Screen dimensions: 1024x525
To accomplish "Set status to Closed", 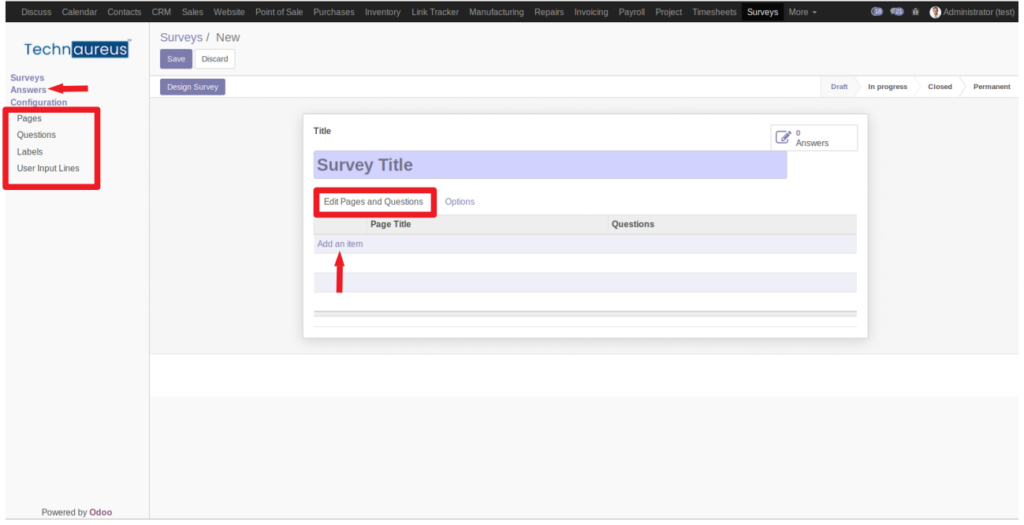I will 940,87.
